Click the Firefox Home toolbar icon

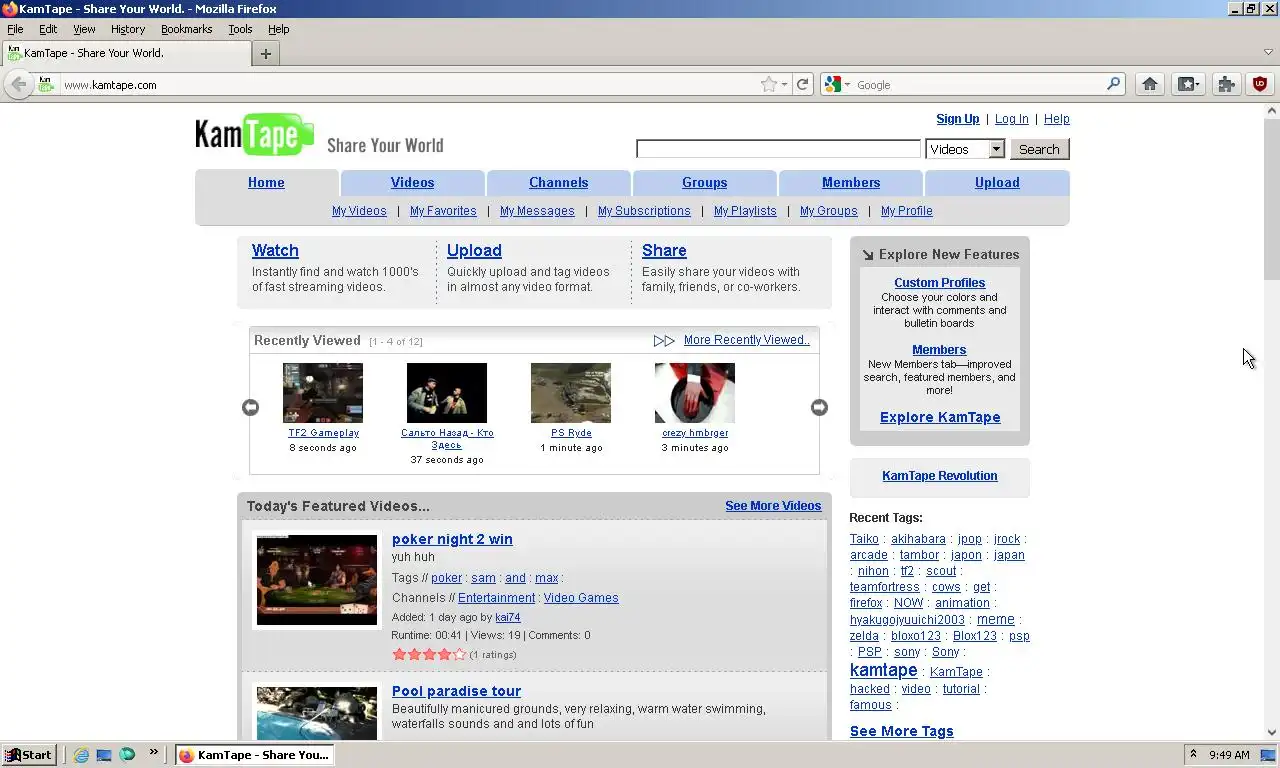1150,85
